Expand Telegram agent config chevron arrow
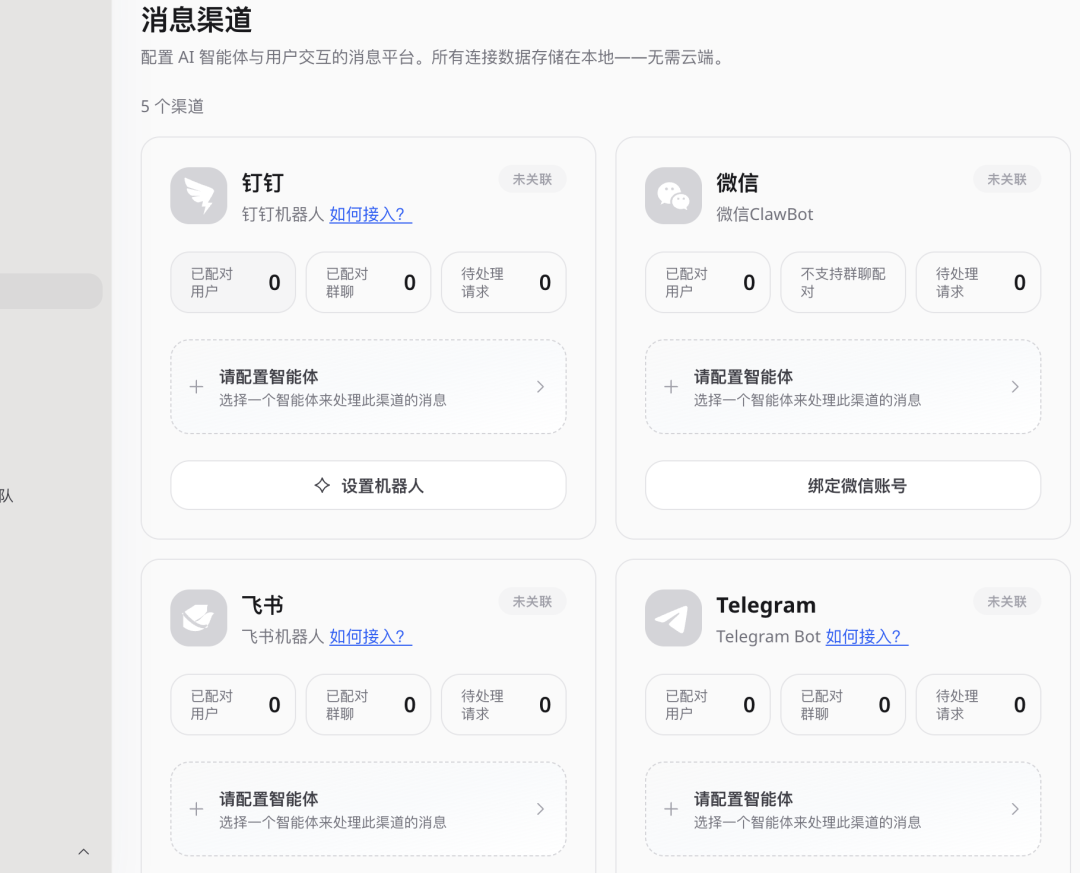This screenshot has width=1080, height=873. click(x=1015, y=809)
